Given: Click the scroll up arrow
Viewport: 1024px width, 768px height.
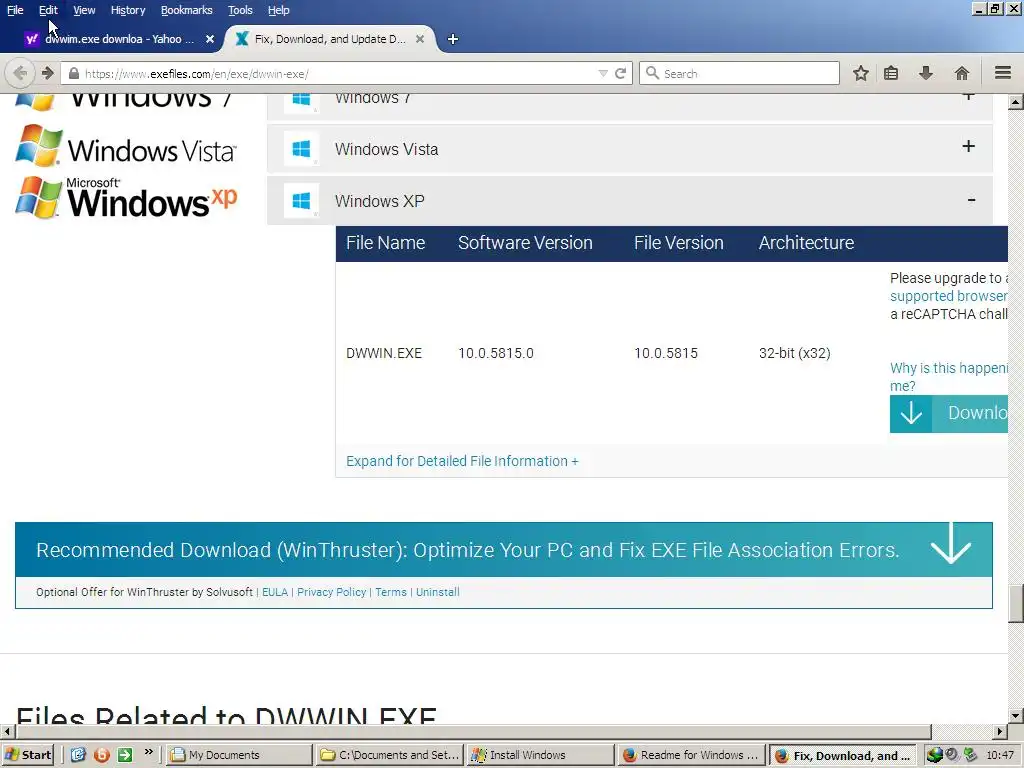Looking at the screenshot, I should [x=1016, y=102].
